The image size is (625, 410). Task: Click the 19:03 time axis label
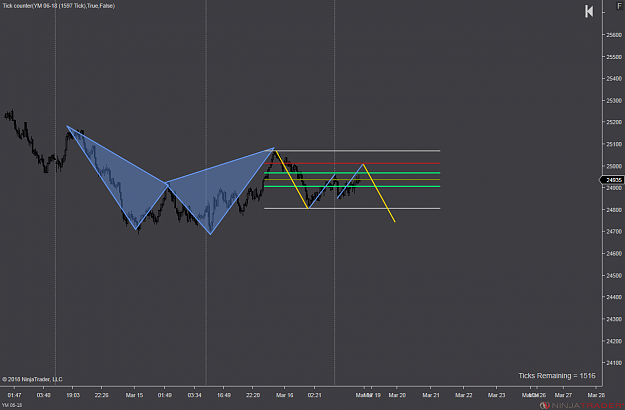(x=73, y=395)
